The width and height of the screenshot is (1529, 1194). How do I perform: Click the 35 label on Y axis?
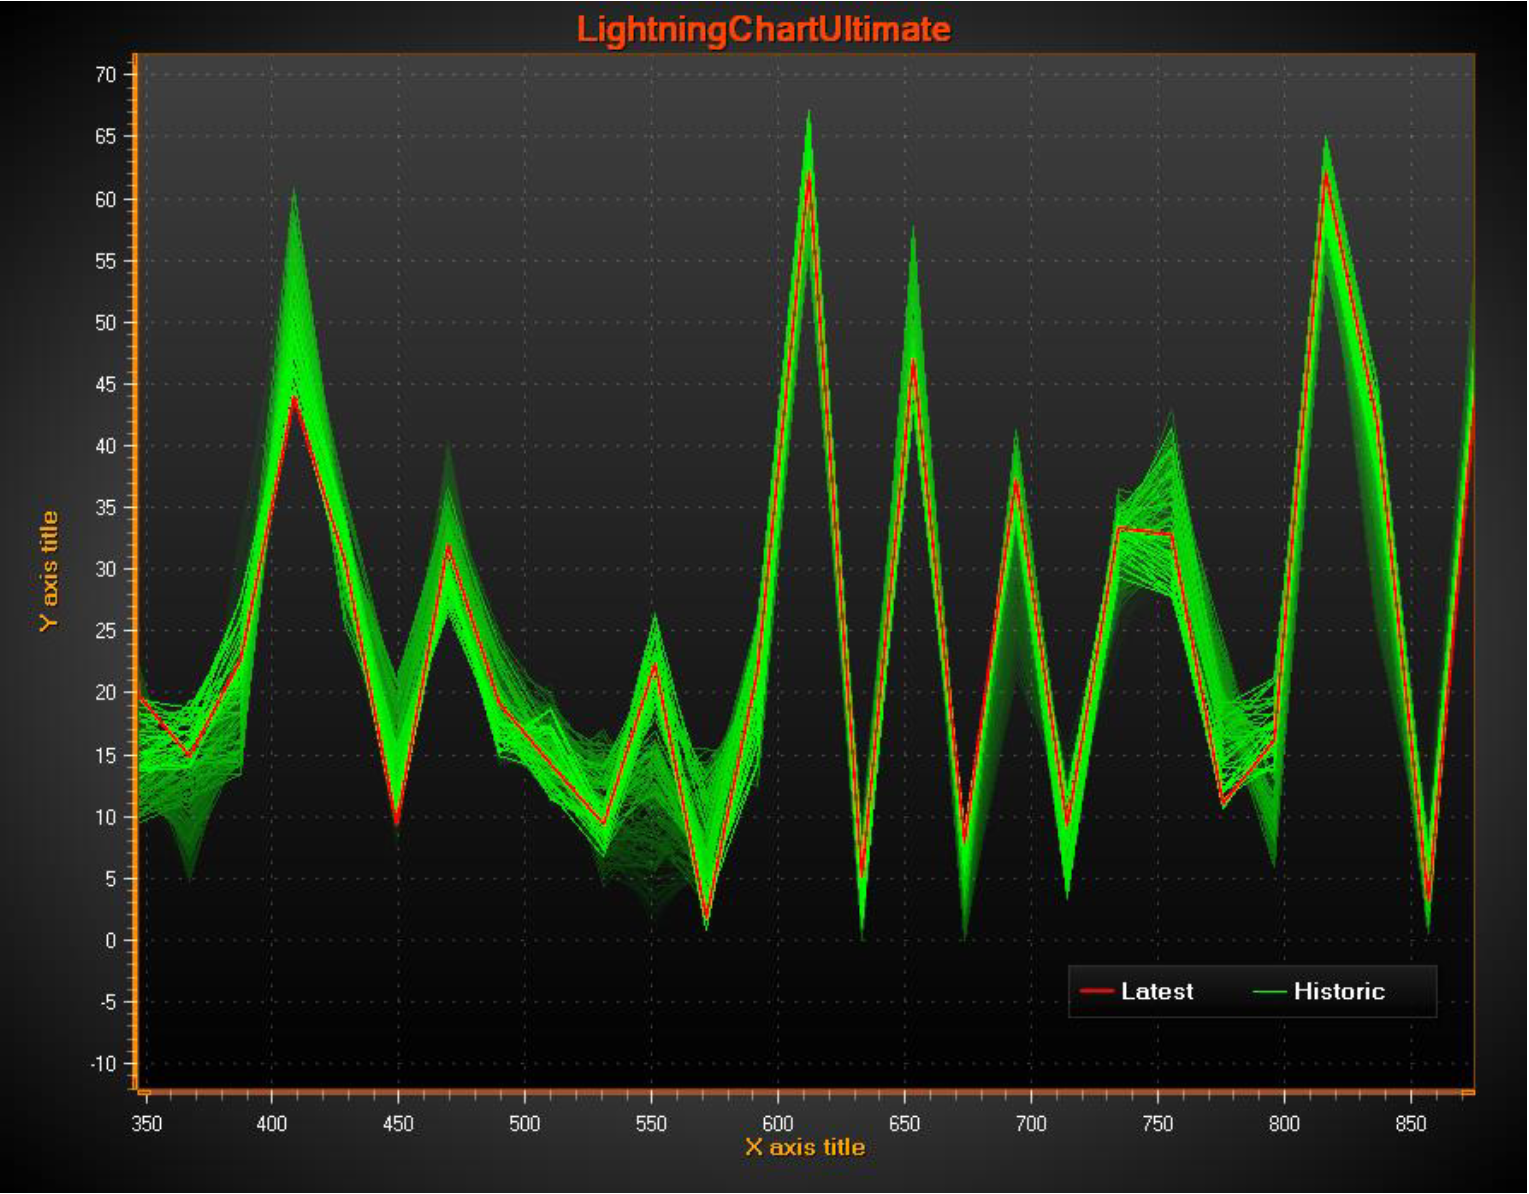click(x=106, y=507)
